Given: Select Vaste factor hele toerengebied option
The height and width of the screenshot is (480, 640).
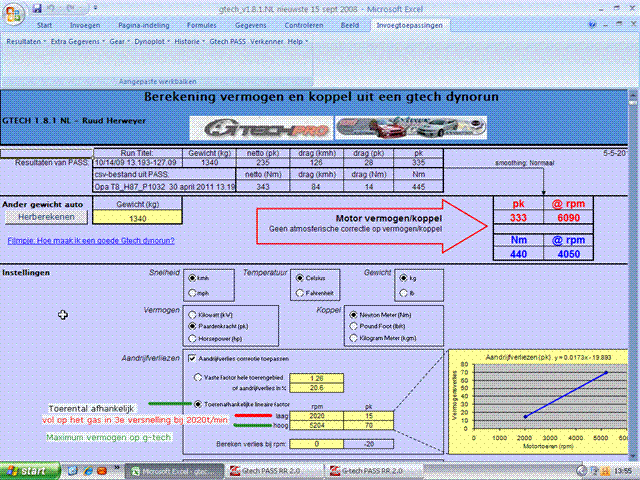Looking at the screenshot, I should click(198, 378).
